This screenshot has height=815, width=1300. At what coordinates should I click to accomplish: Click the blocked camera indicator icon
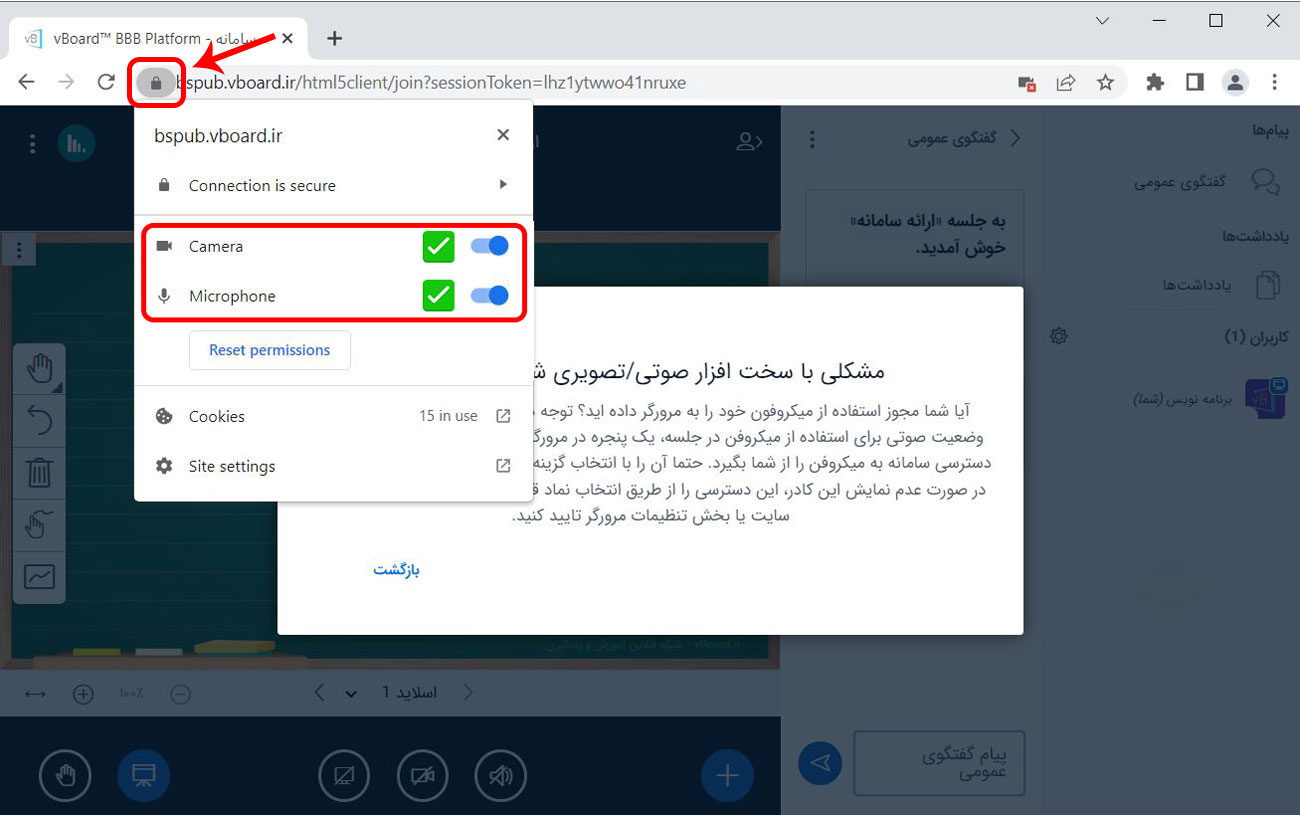1027,83
